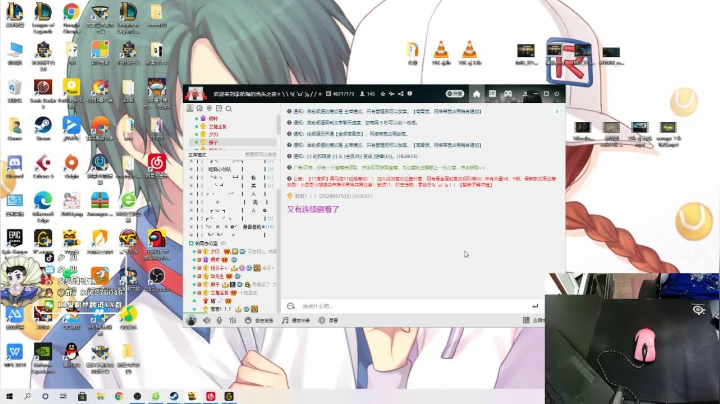This screenshot has height=404, width=720.
Task: Open Steam from the taskbar
Action: (174, 396)
